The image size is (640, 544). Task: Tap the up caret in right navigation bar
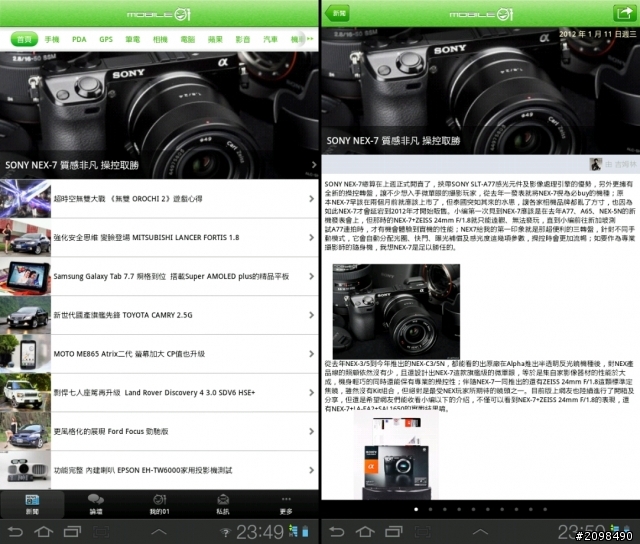click(x=480, y=532)
